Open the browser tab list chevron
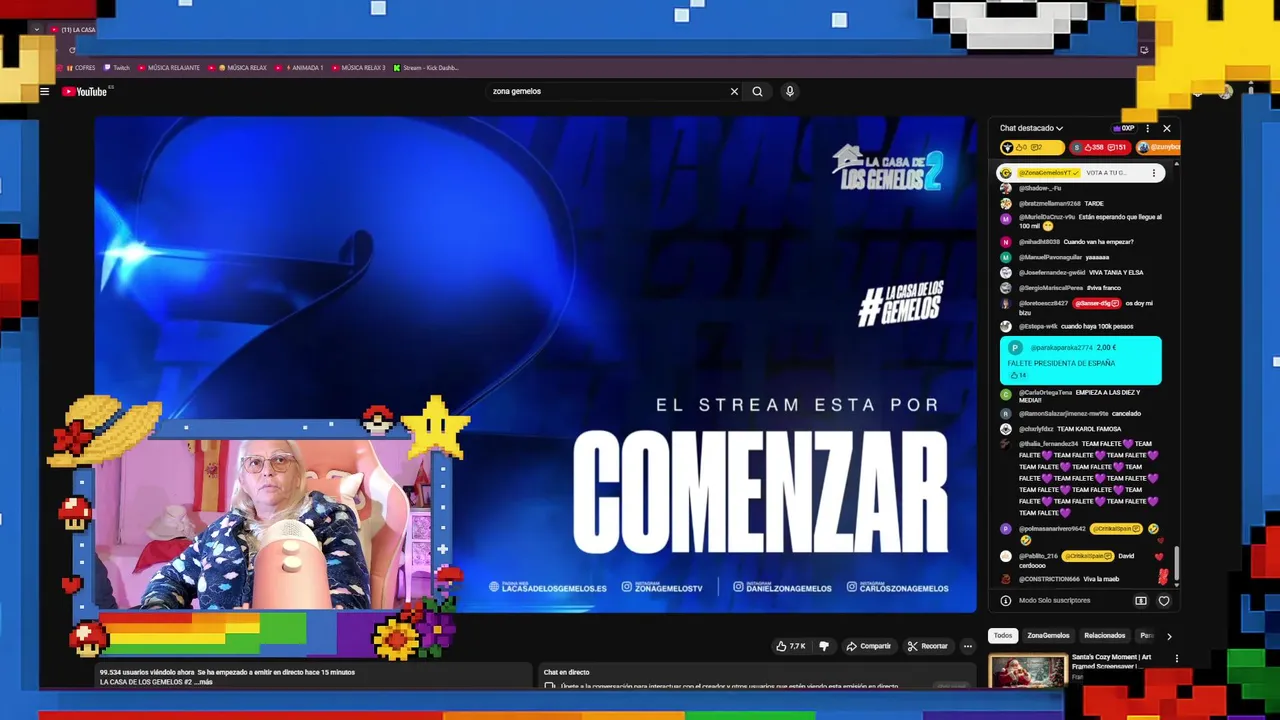Screen dimensions: 1280x720 (x=37, y=29)
